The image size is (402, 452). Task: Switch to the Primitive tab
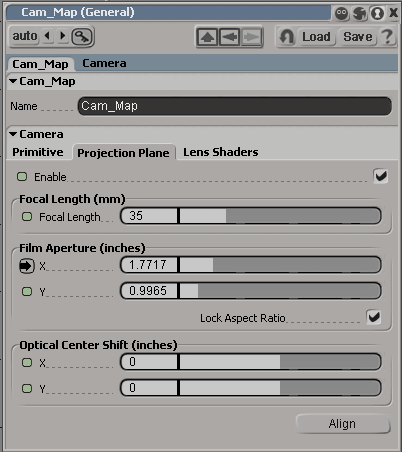[x=38, y=152]
